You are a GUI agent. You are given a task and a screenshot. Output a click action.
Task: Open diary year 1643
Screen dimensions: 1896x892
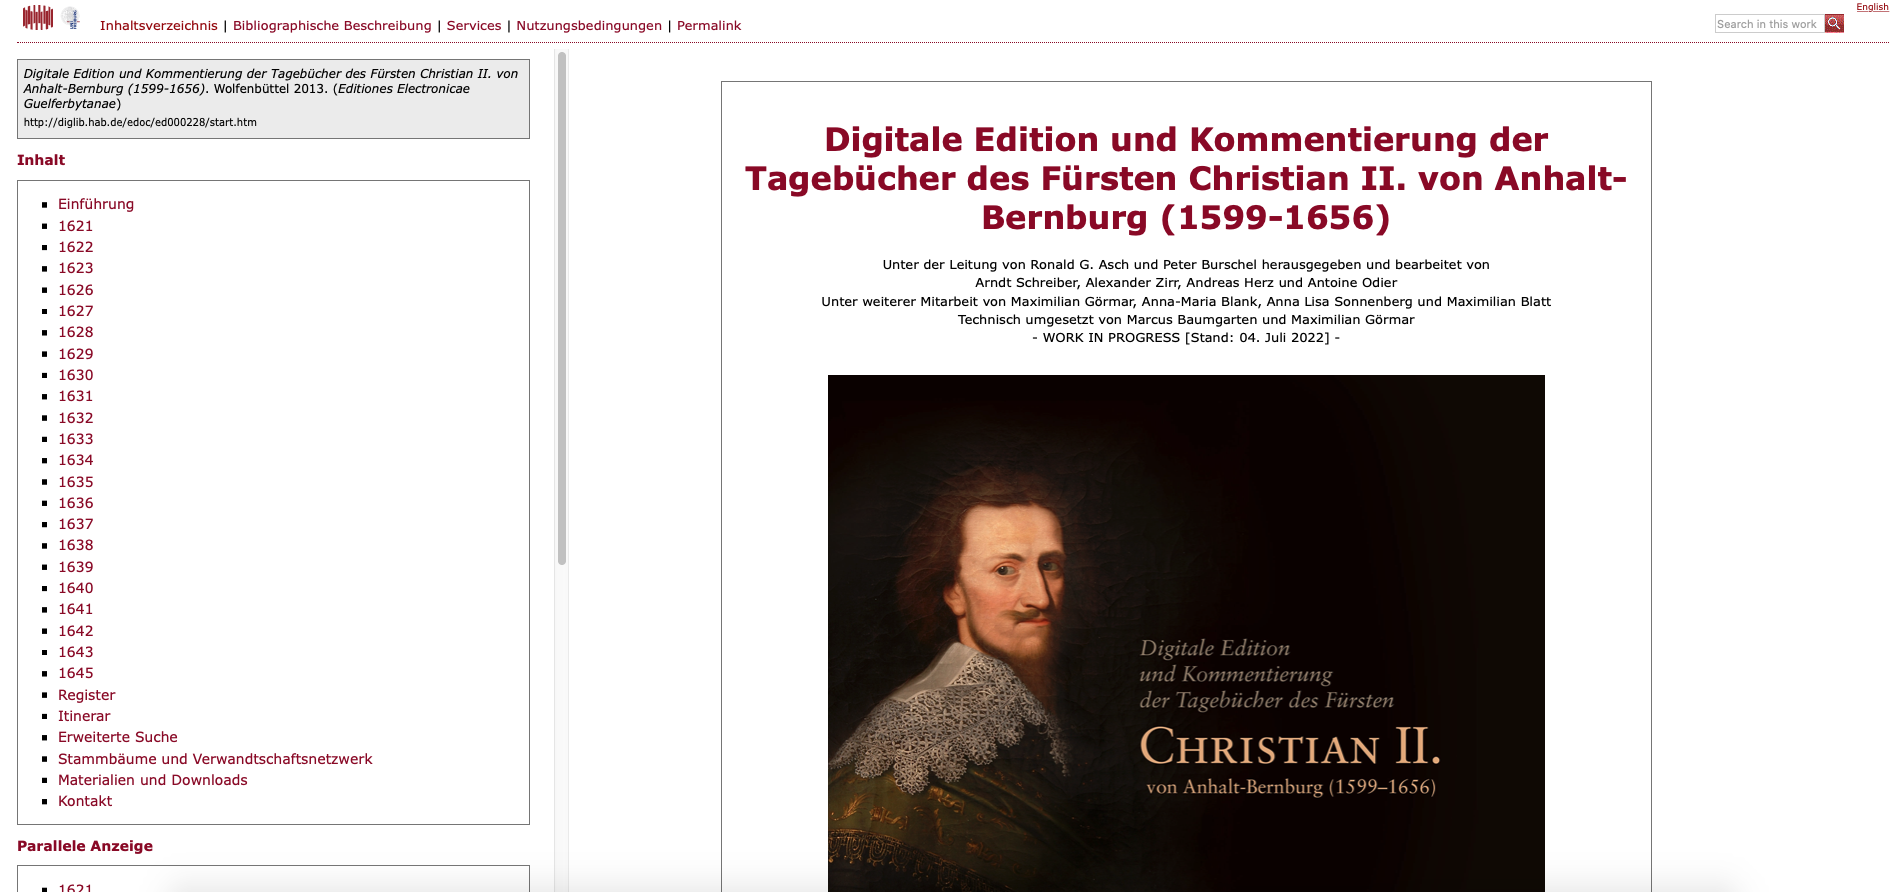tap(76, 652)
